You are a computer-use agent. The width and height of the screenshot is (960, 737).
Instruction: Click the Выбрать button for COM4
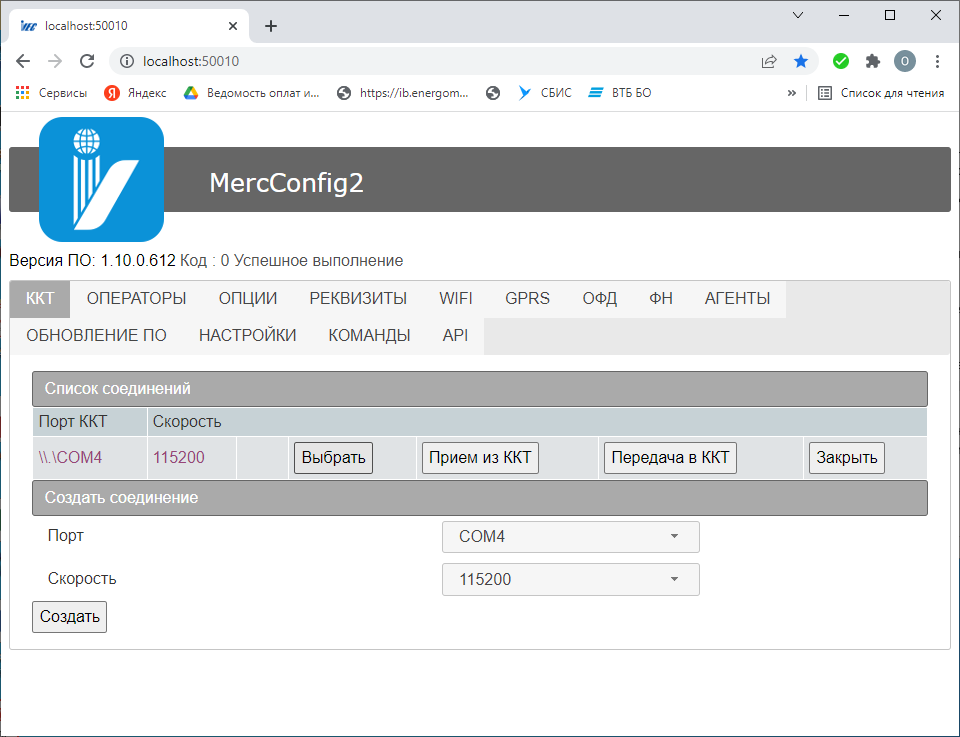coord(334,458)
